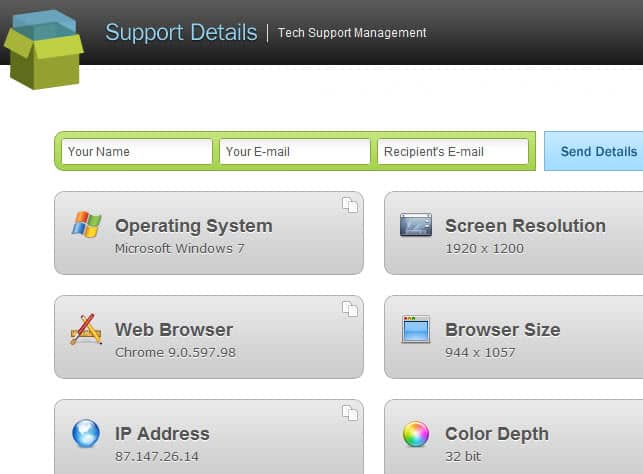The width and height of the screenshot is (643, 474).
Task: Click the Web Browser pencil-ruler icon
Action: 86,329
